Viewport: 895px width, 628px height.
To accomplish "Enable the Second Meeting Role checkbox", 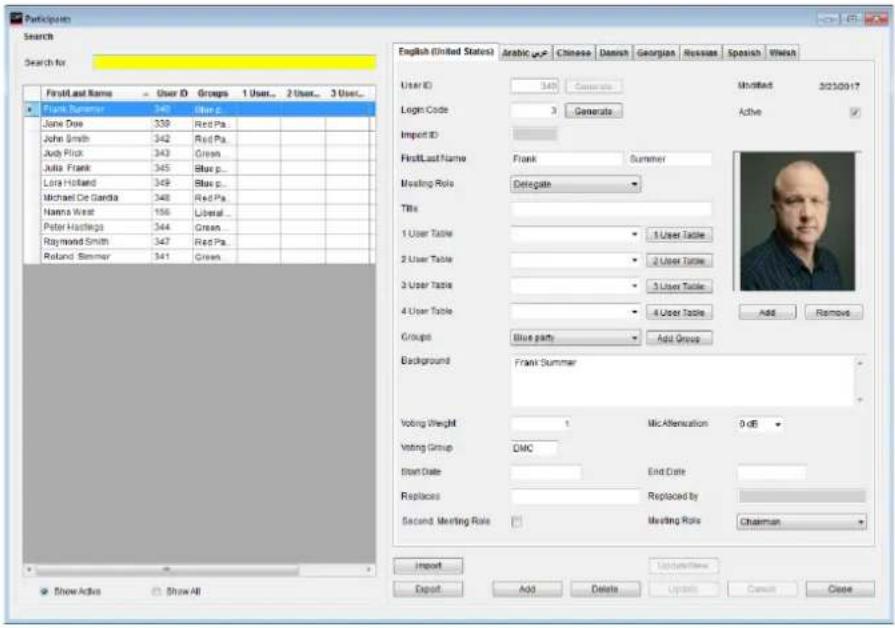I will tap(516, 522).
